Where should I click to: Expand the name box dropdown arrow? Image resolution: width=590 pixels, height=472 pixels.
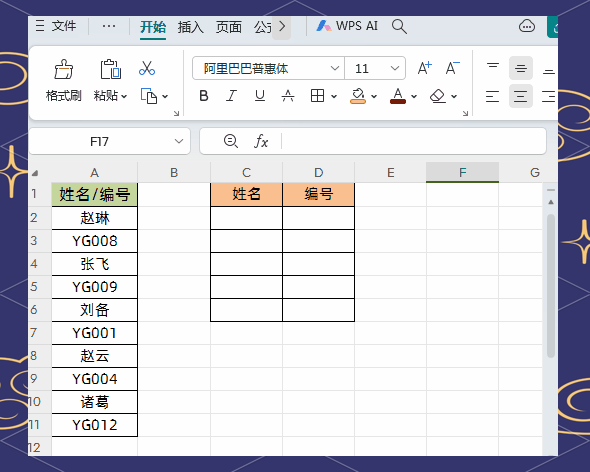179,142
